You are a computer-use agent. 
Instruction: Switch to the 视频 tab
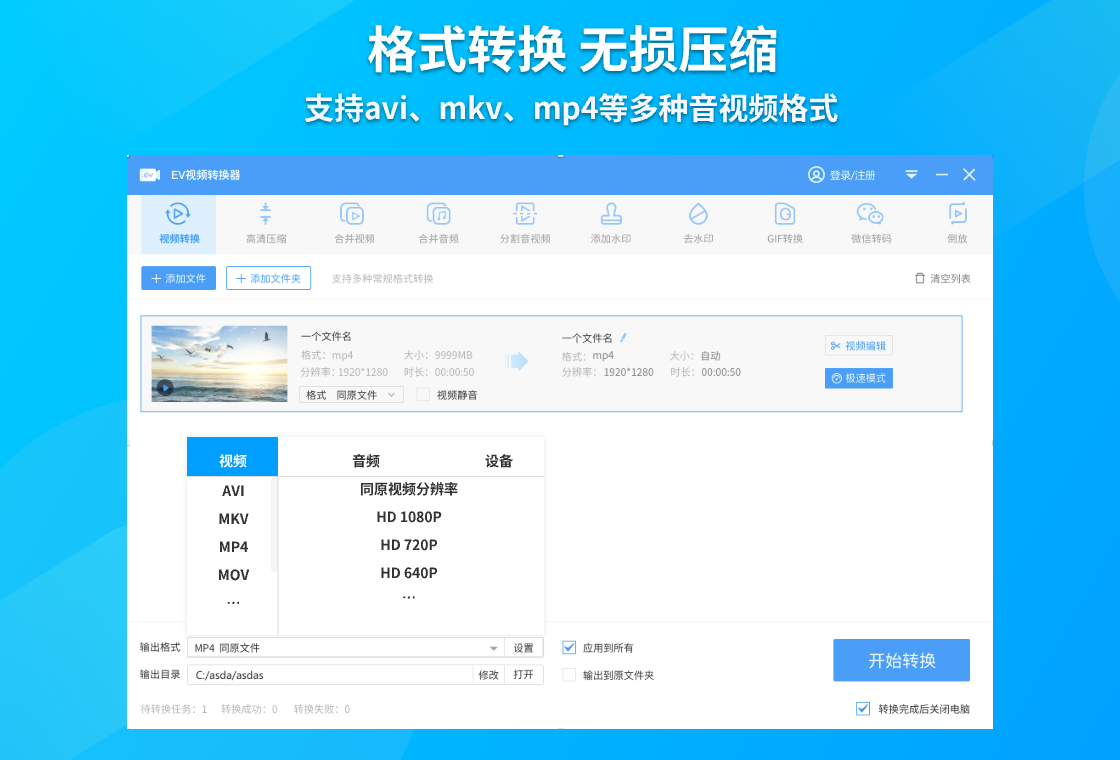tap(233, 458)
